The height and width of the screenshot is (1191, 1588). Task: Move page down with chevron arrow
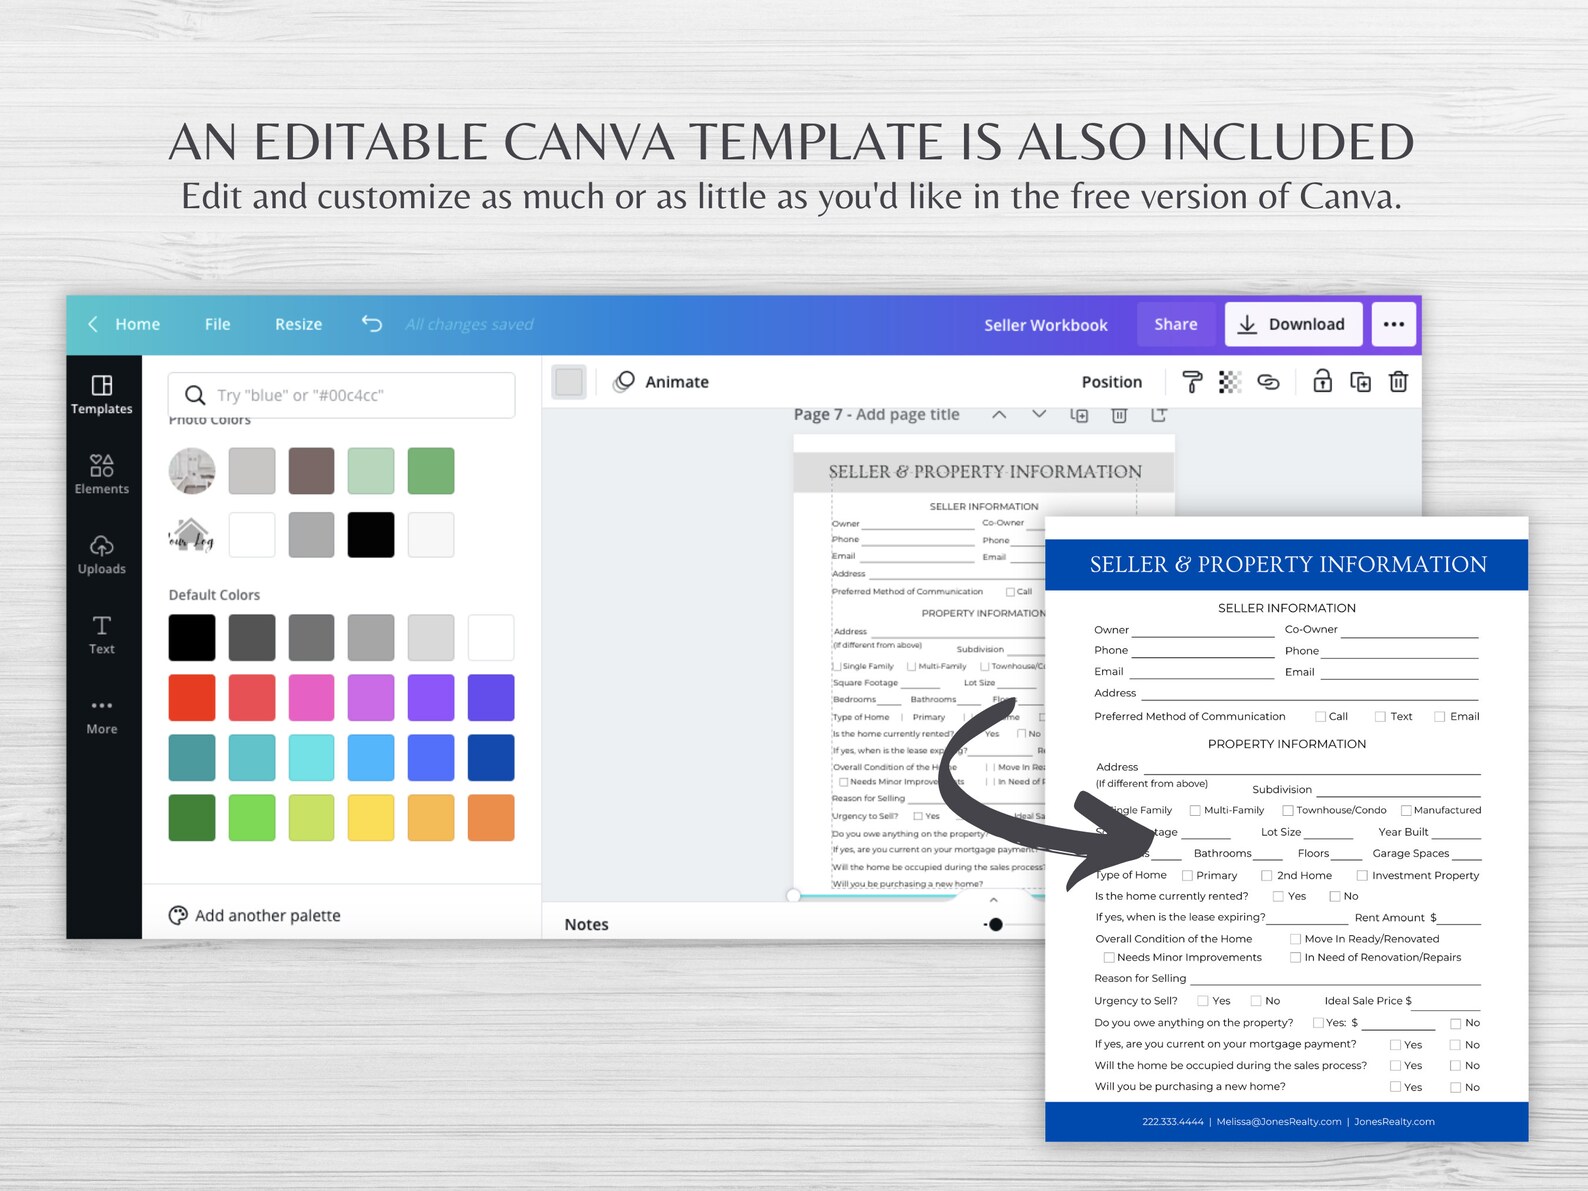[x=1039, y=414]
